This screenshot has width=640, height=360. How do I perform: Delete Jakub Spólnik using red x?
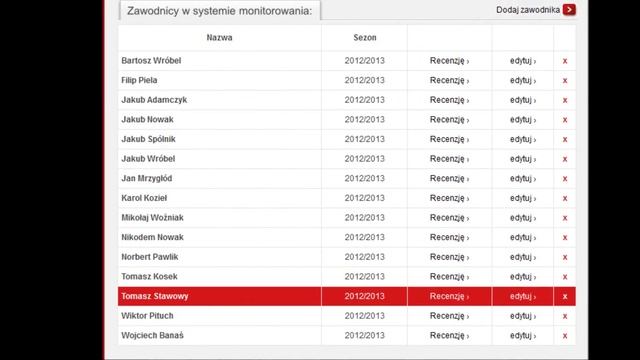click(565, 139)
